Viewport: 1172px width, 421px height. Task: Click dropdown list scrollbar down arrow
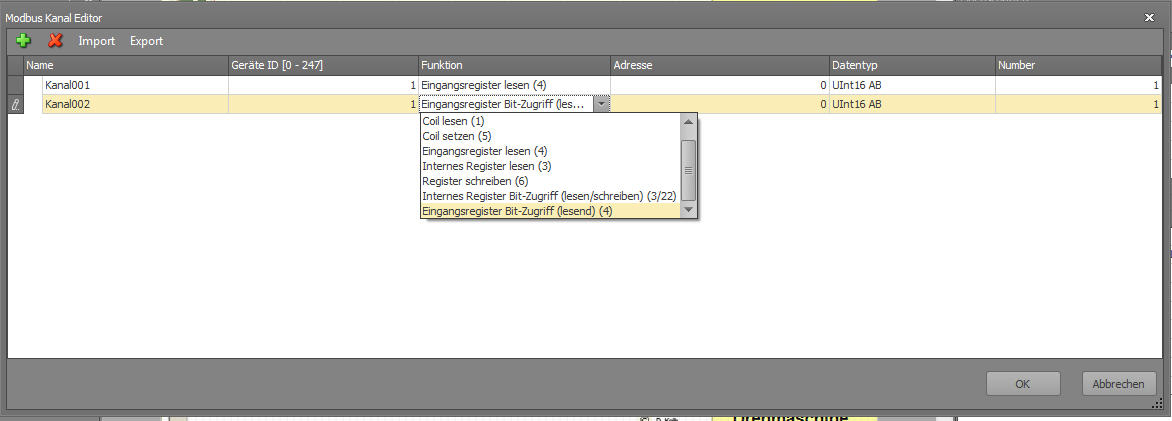pyautogui.click(x=688, y=211)
